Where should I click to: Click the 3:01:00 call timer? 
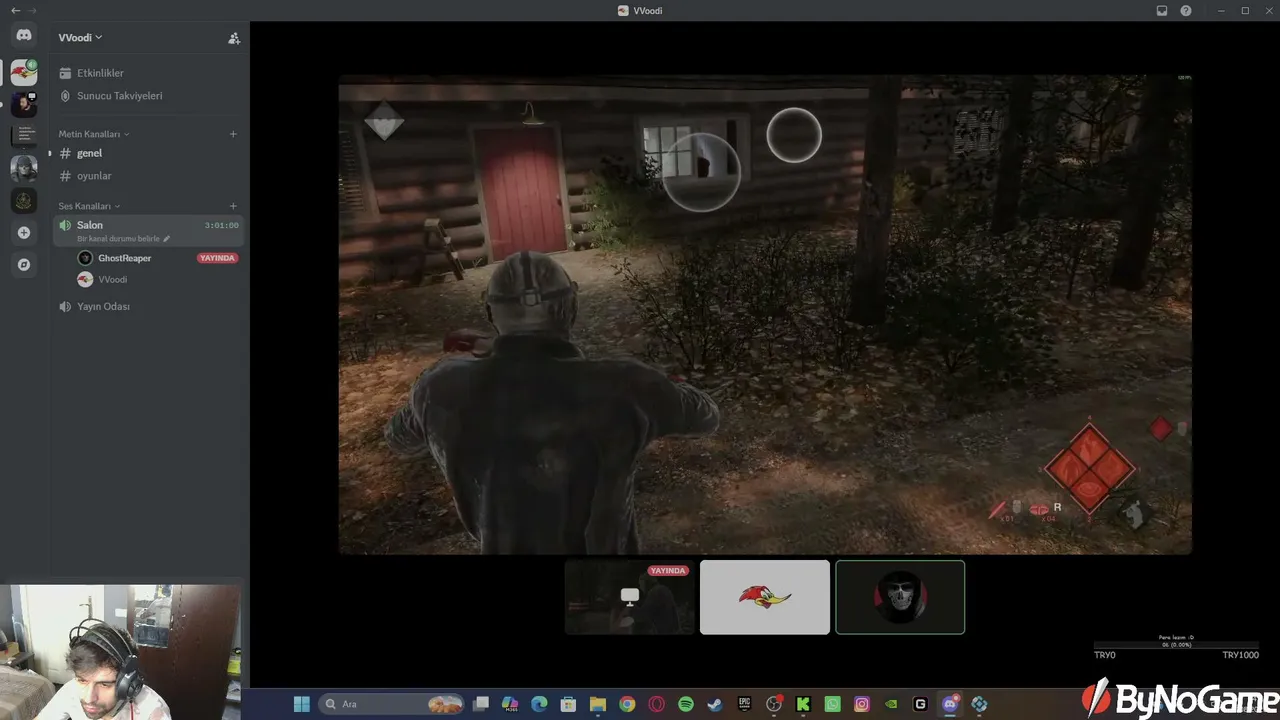(221, 226)
